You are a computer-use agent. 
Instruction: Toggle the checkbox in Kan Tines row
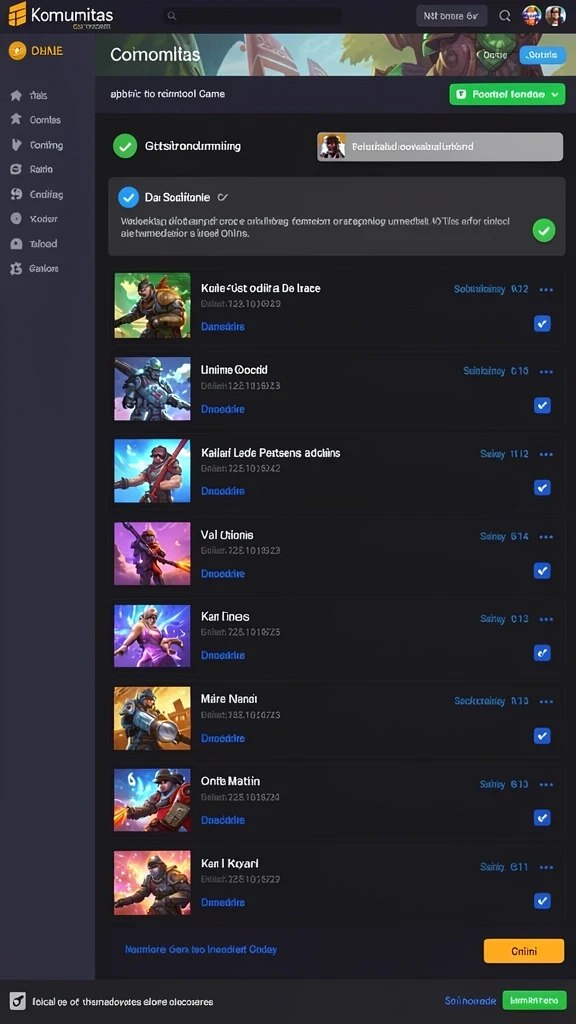pyautogui.click(x=542, y=652)
